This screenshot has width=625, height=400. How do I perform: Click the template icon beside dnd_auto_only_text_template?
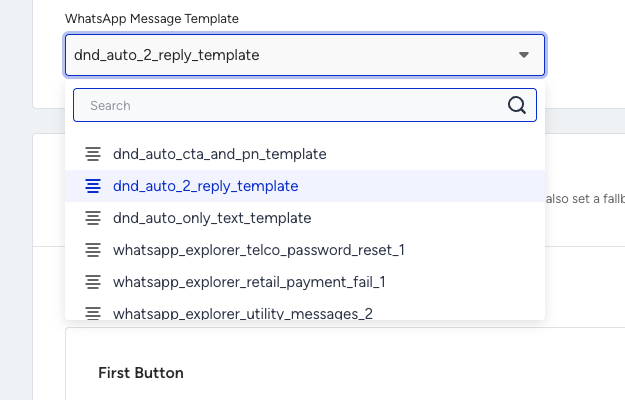93,218
